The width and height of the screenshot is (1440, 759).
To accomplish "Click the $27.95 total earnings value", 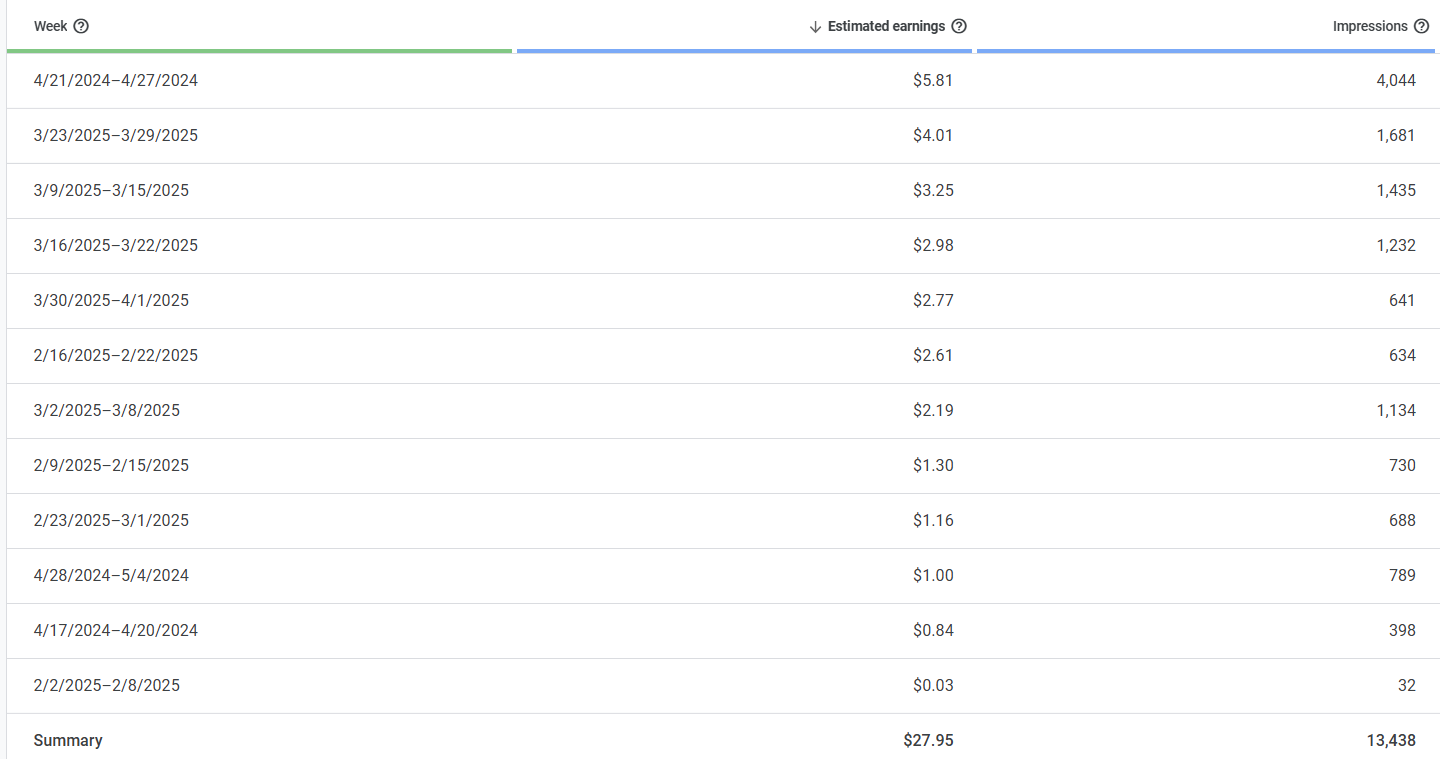I will click(931, 740).
